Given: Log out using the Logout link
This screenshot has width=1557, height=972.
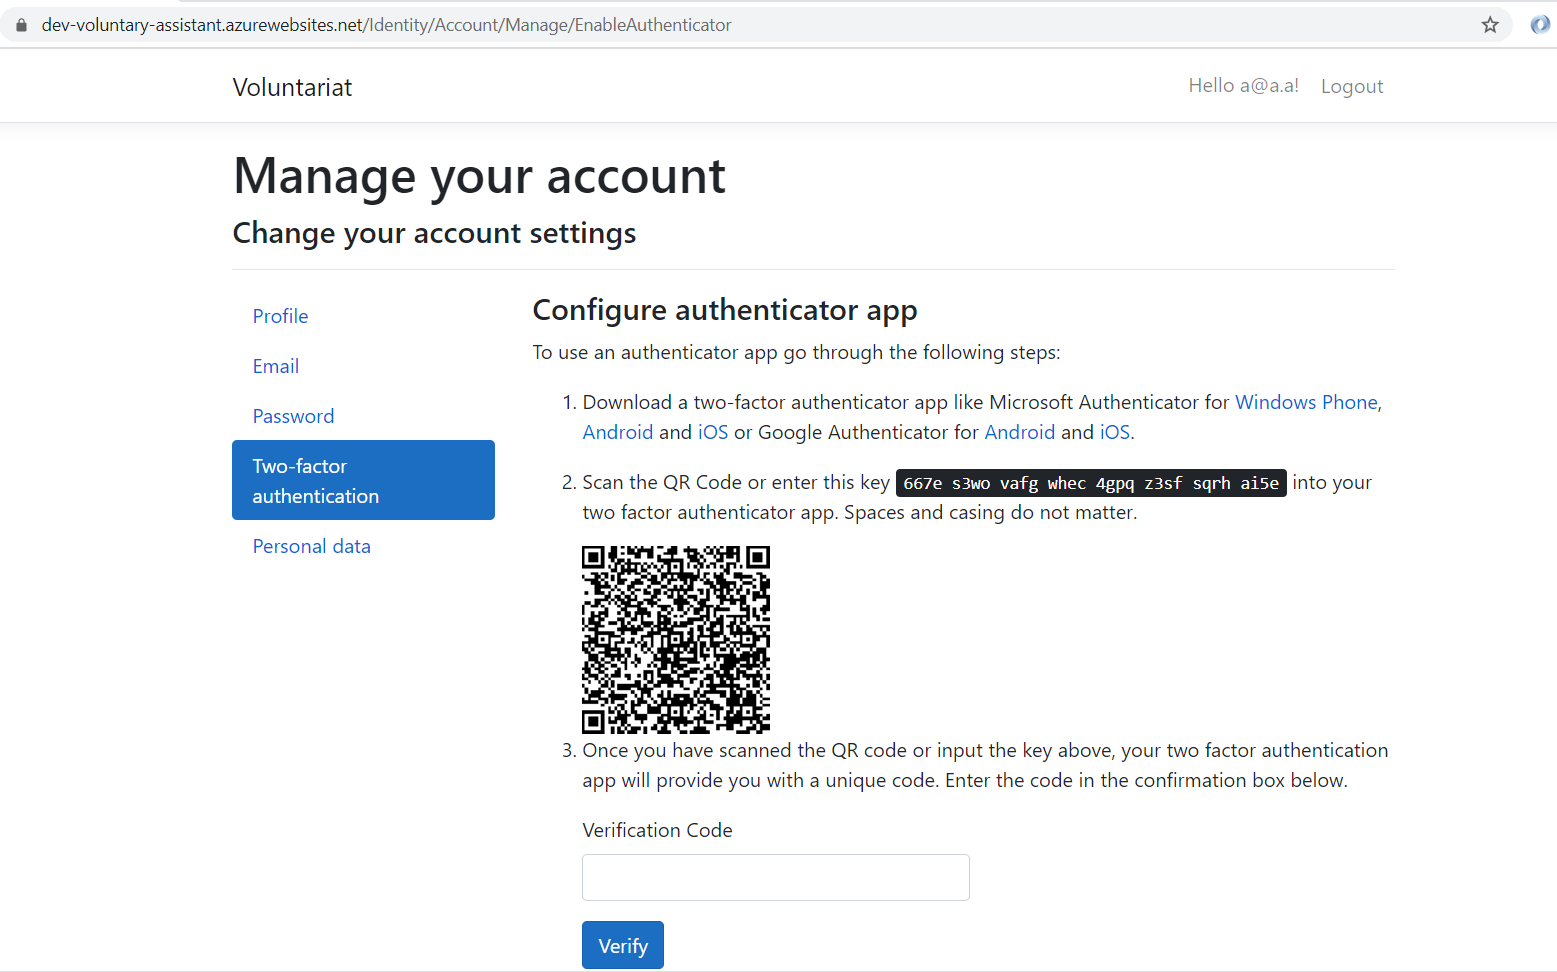Looking at the screenshot, I should [1352, 86].
